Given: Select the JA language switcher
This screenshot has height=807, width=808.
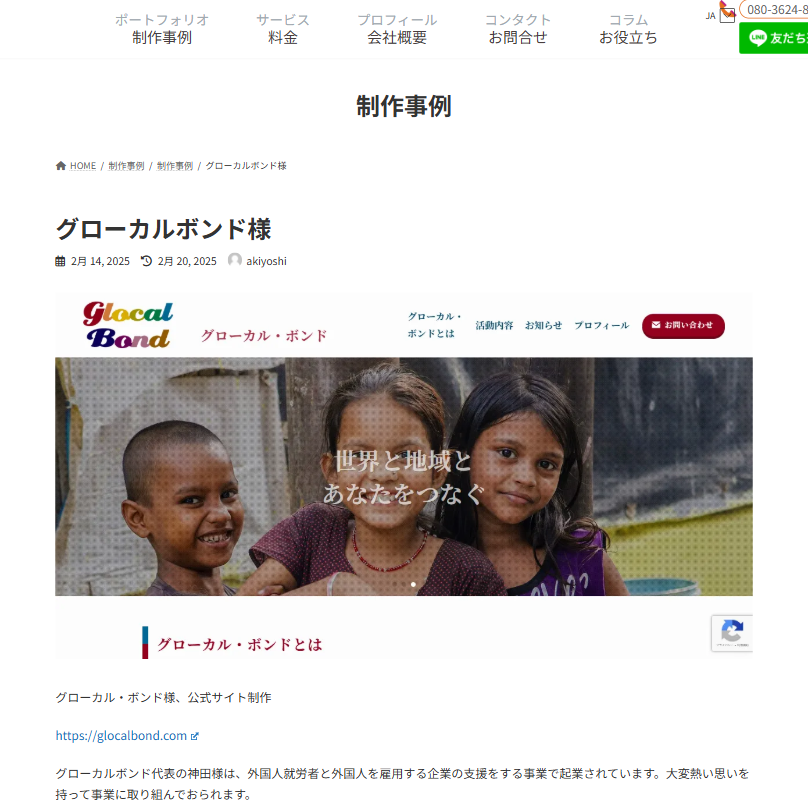Looking at the screenshot, I should tap(711, 16).
